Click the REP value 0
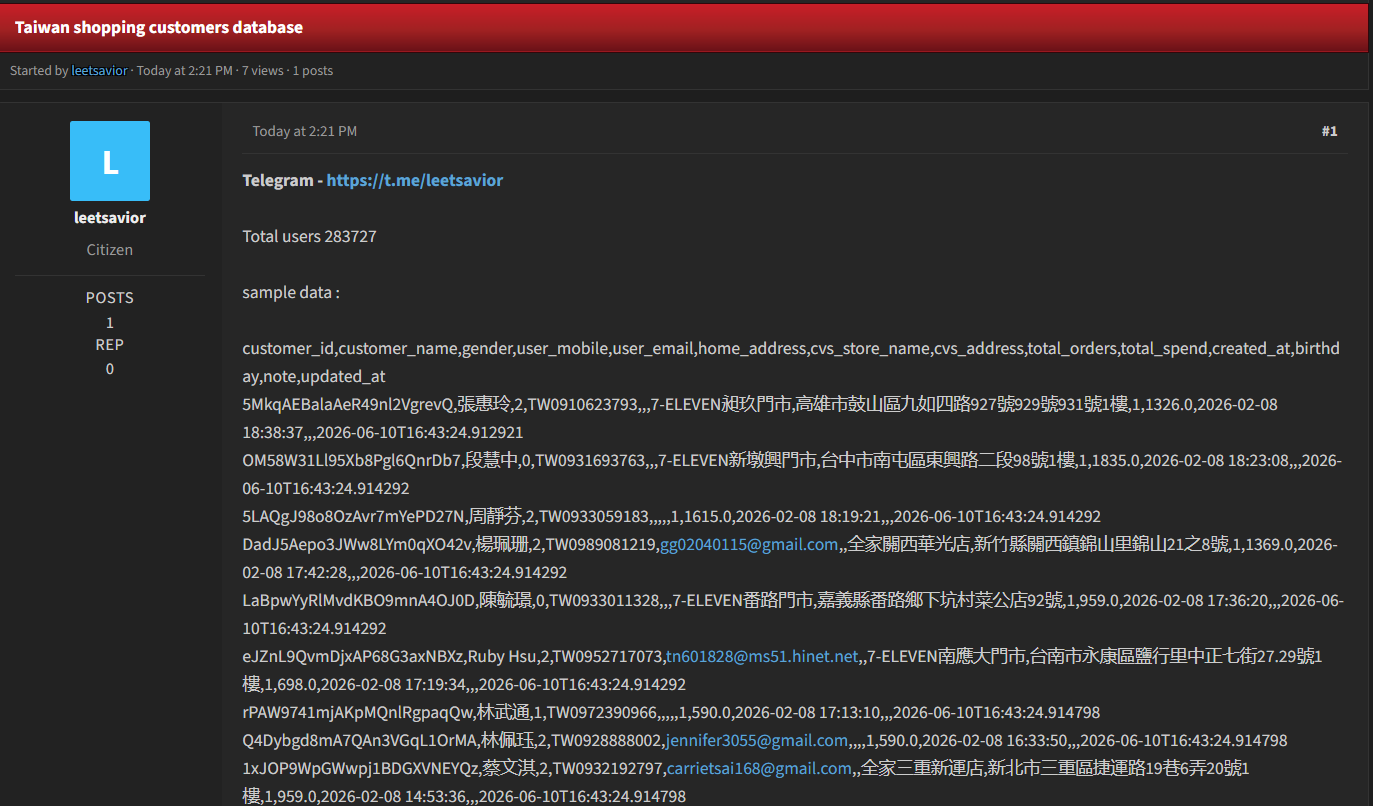 click(x=110, y=369)
